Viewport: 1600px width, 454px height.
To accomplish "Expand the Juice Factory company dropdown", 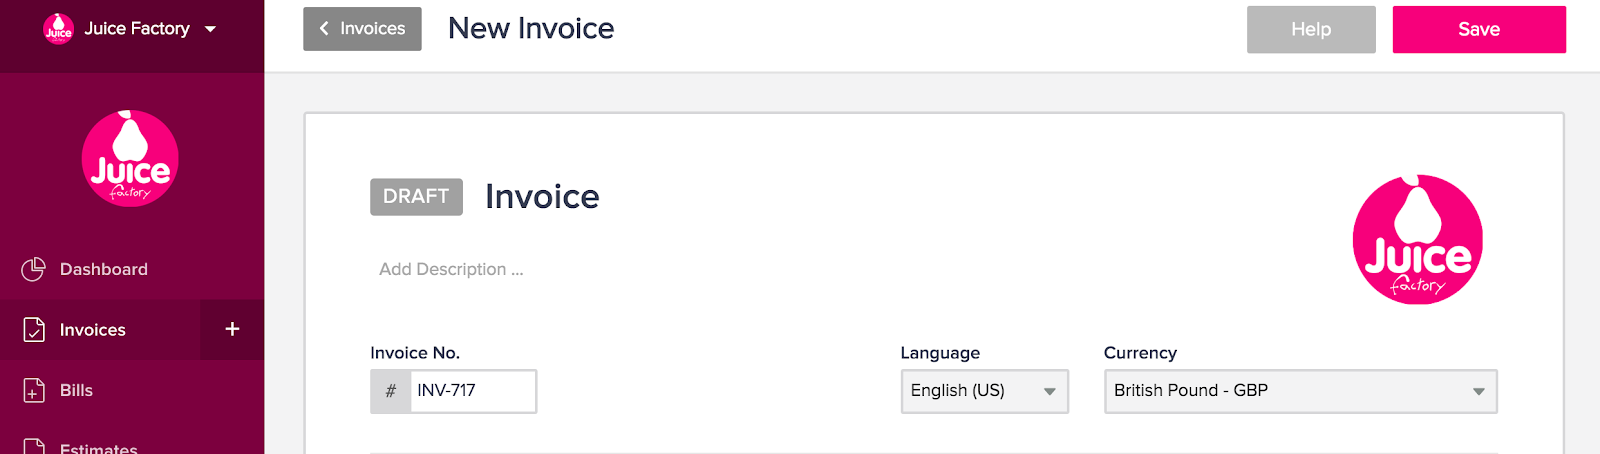I will 210,29.
